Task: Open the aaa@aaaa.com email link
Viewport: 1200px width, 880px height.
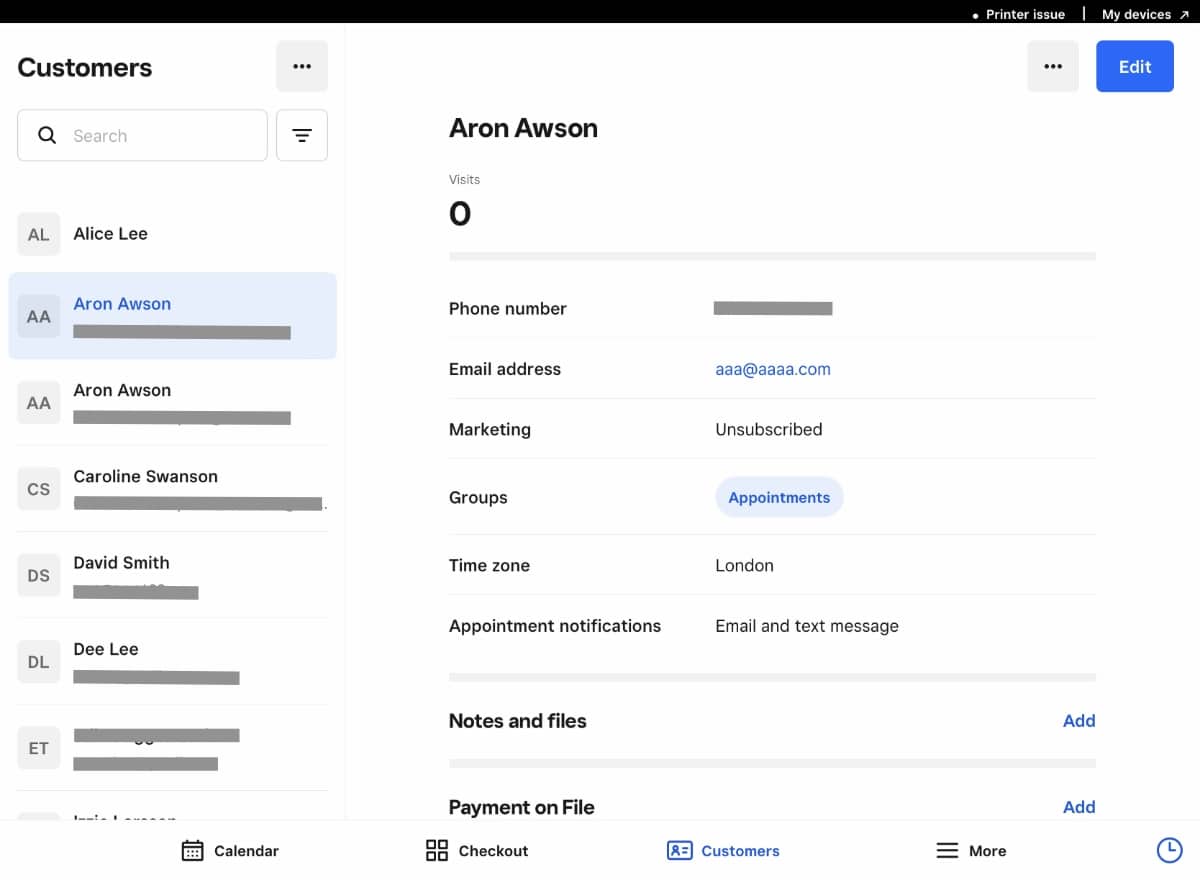Action: (773, 369)
